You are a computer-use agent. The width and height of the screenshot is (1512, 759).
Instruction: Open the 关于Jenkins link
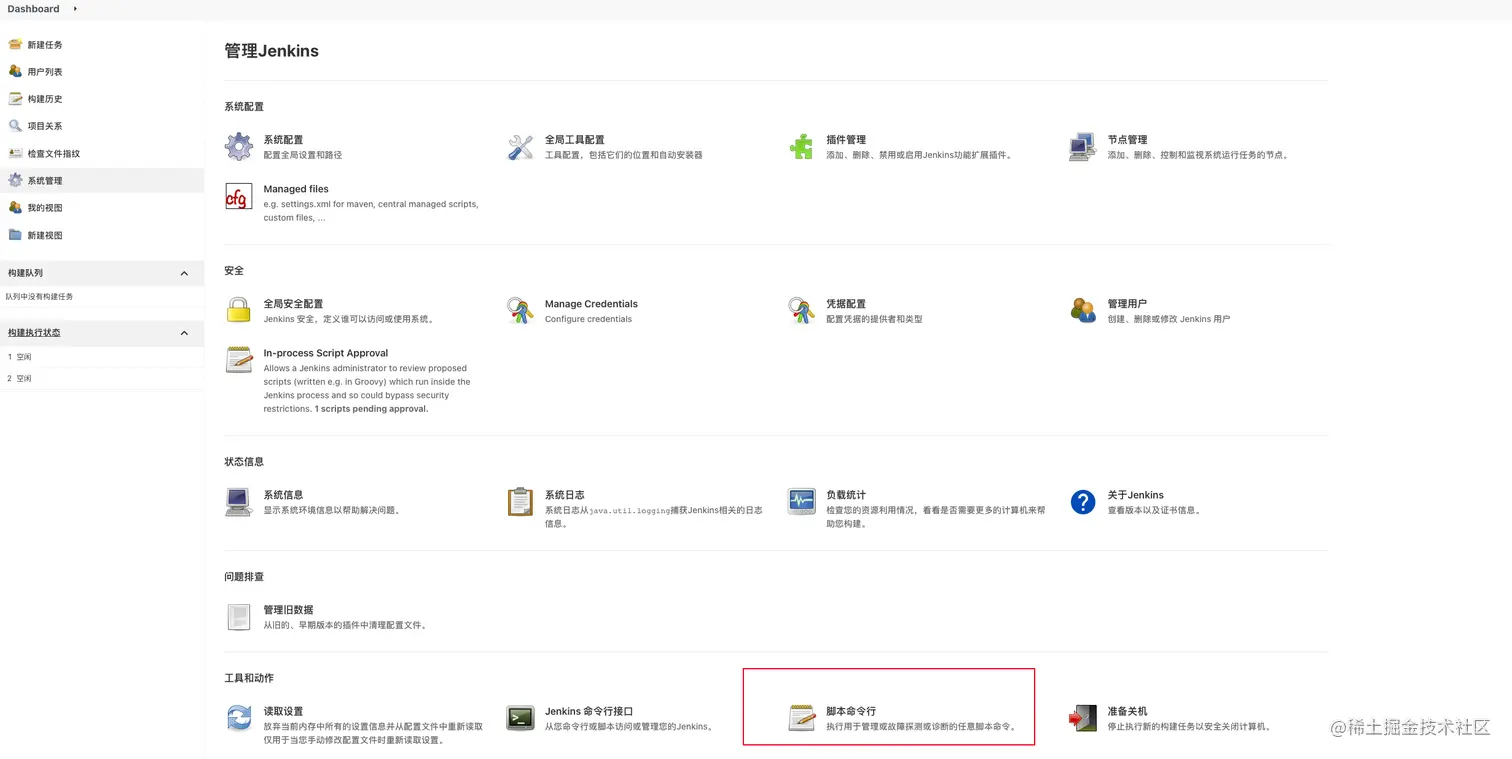(x=1135, y=495)
